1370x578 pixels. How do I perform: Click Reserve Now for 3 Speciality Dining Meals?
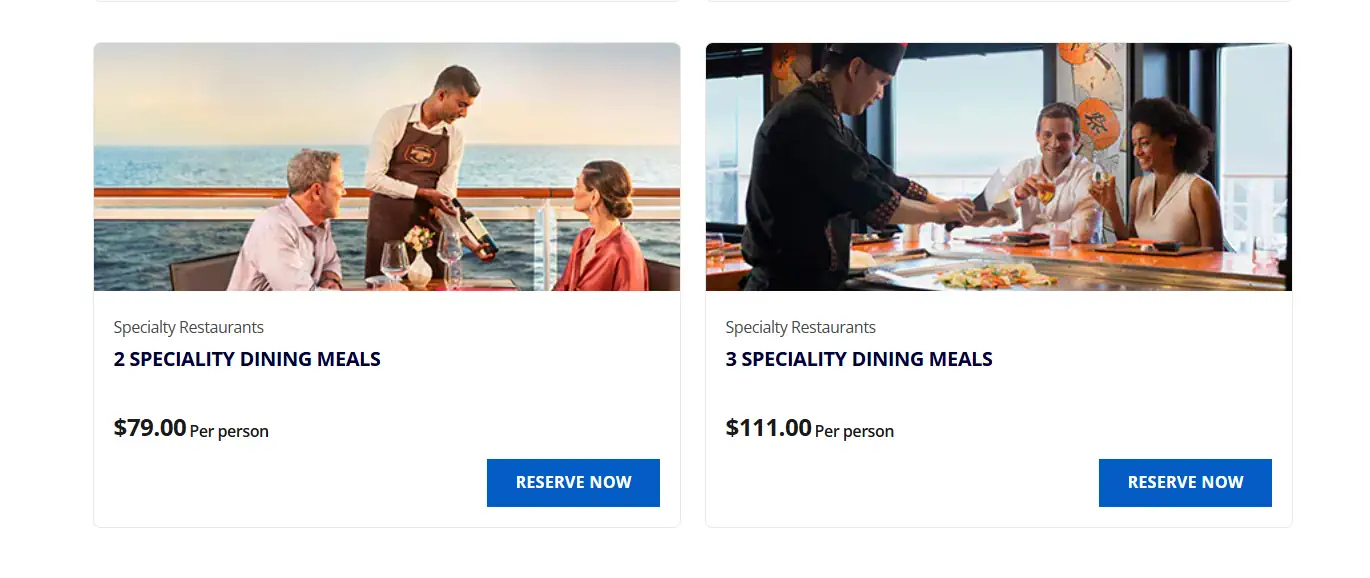click(x=1185, y=483)
